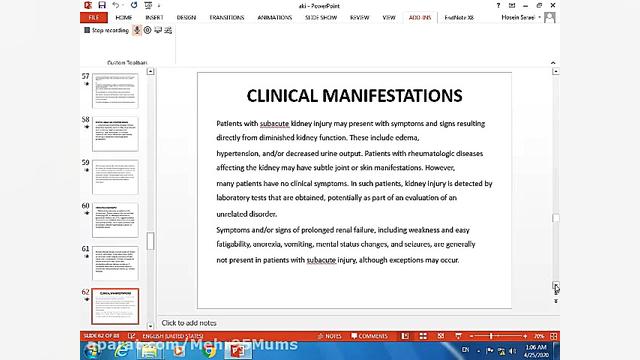The image size is (640, 360).
Task: Launch Slide Show view from status bar
Action: pos(458,336)
